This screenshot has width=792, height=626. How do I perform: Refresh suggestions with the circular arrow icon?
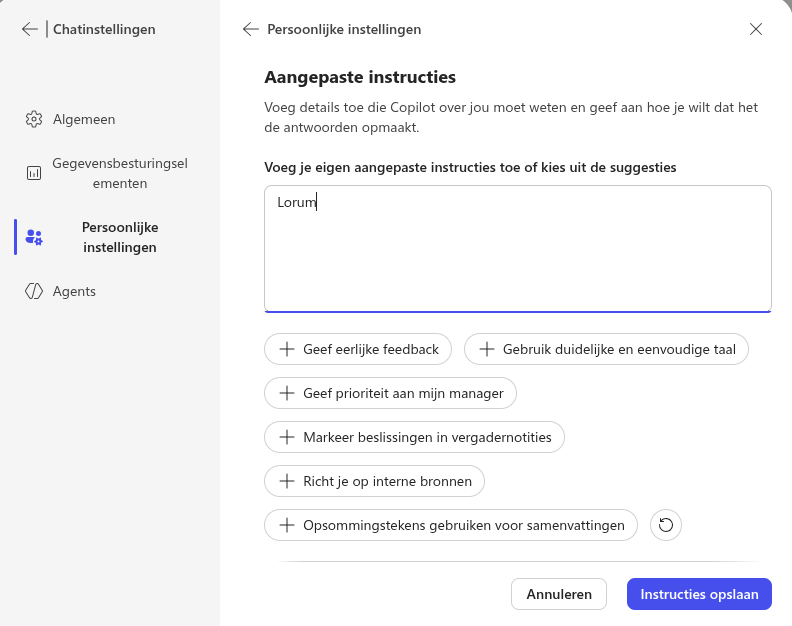click(x=666, y=525)
